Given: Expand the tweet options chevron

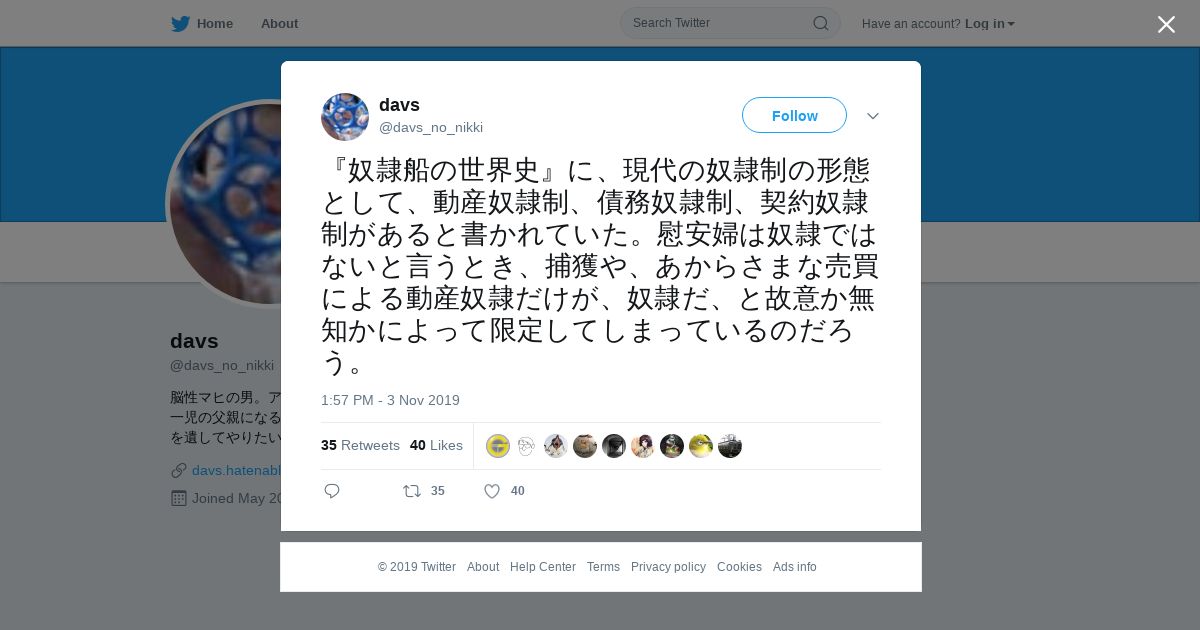Looking at the screenshot, I should coord(873,116).
